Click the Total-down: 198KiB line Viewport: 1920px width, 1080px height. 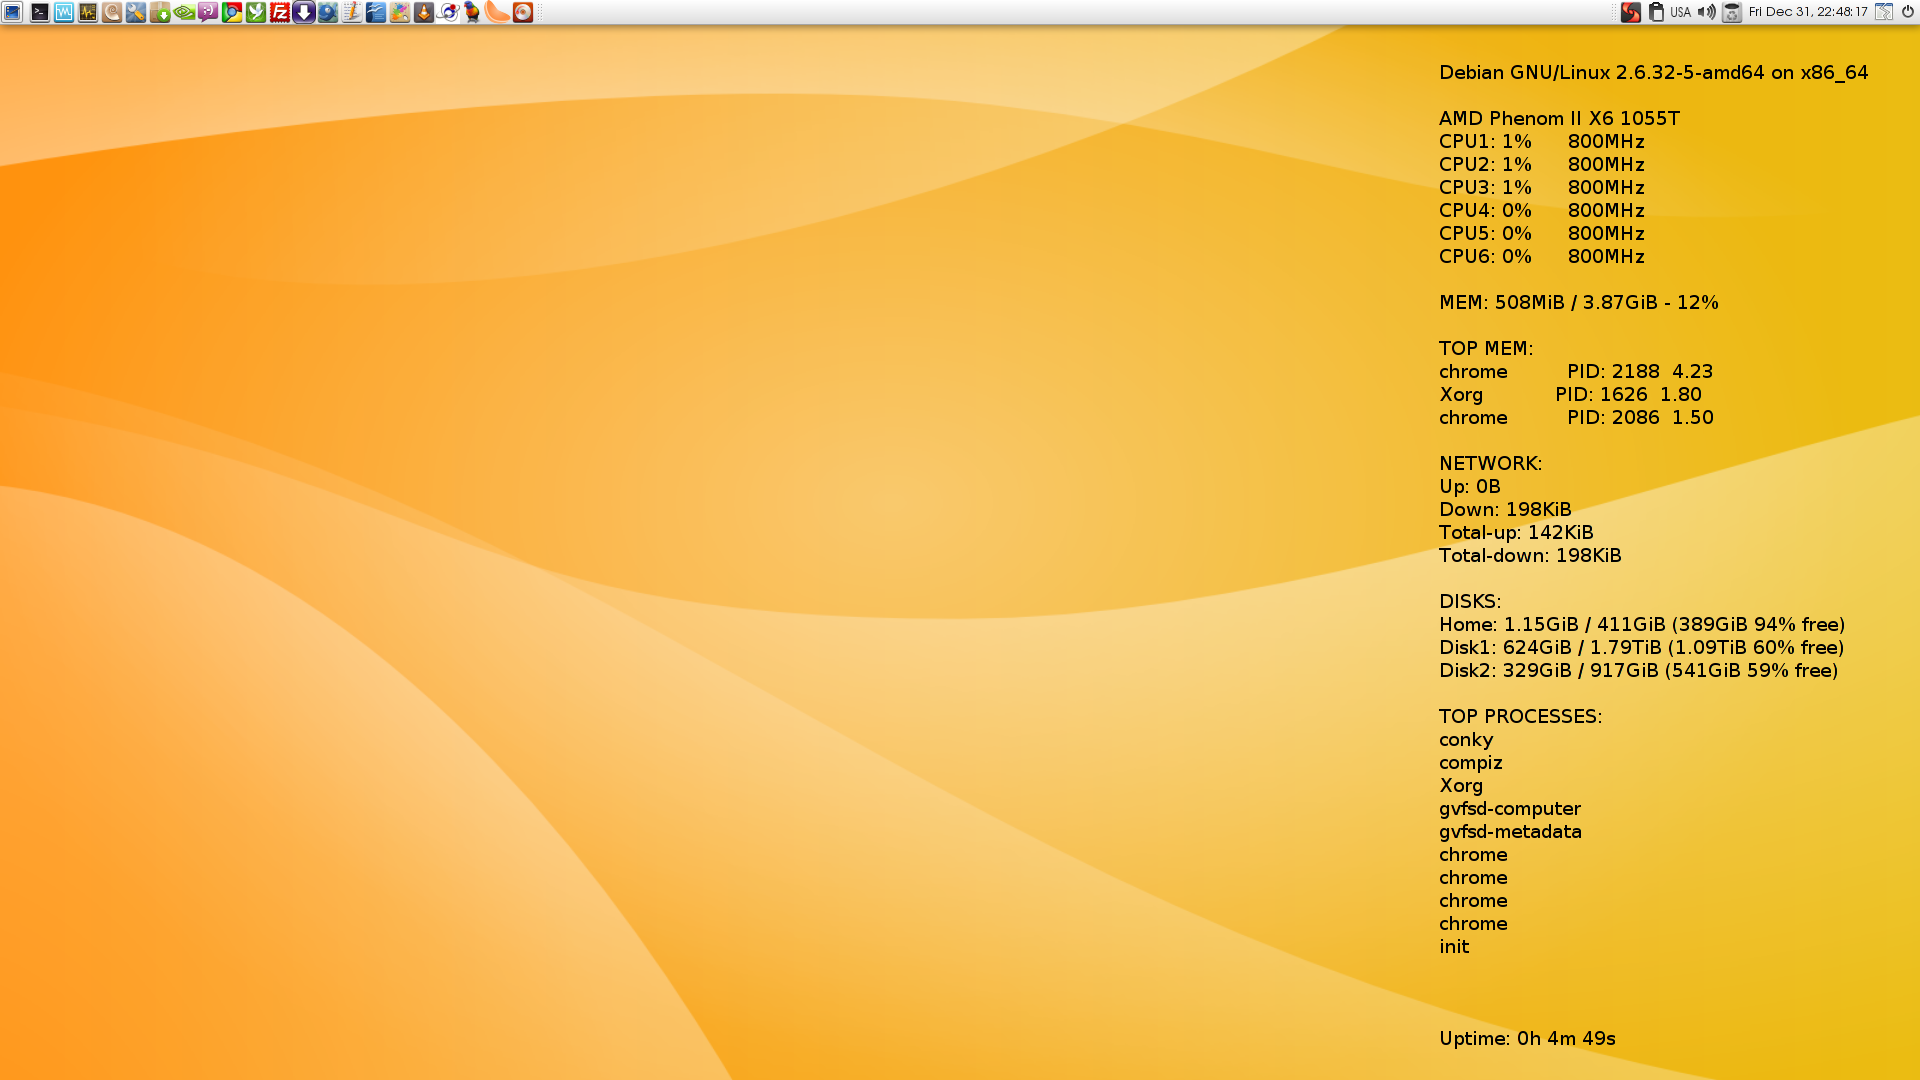(1530, 556)
